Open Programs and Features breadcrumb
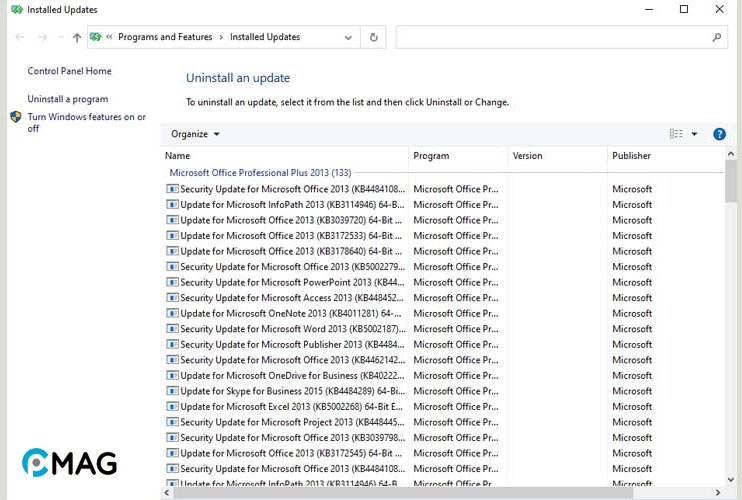742x500 pixels. [x=165, y=37]
